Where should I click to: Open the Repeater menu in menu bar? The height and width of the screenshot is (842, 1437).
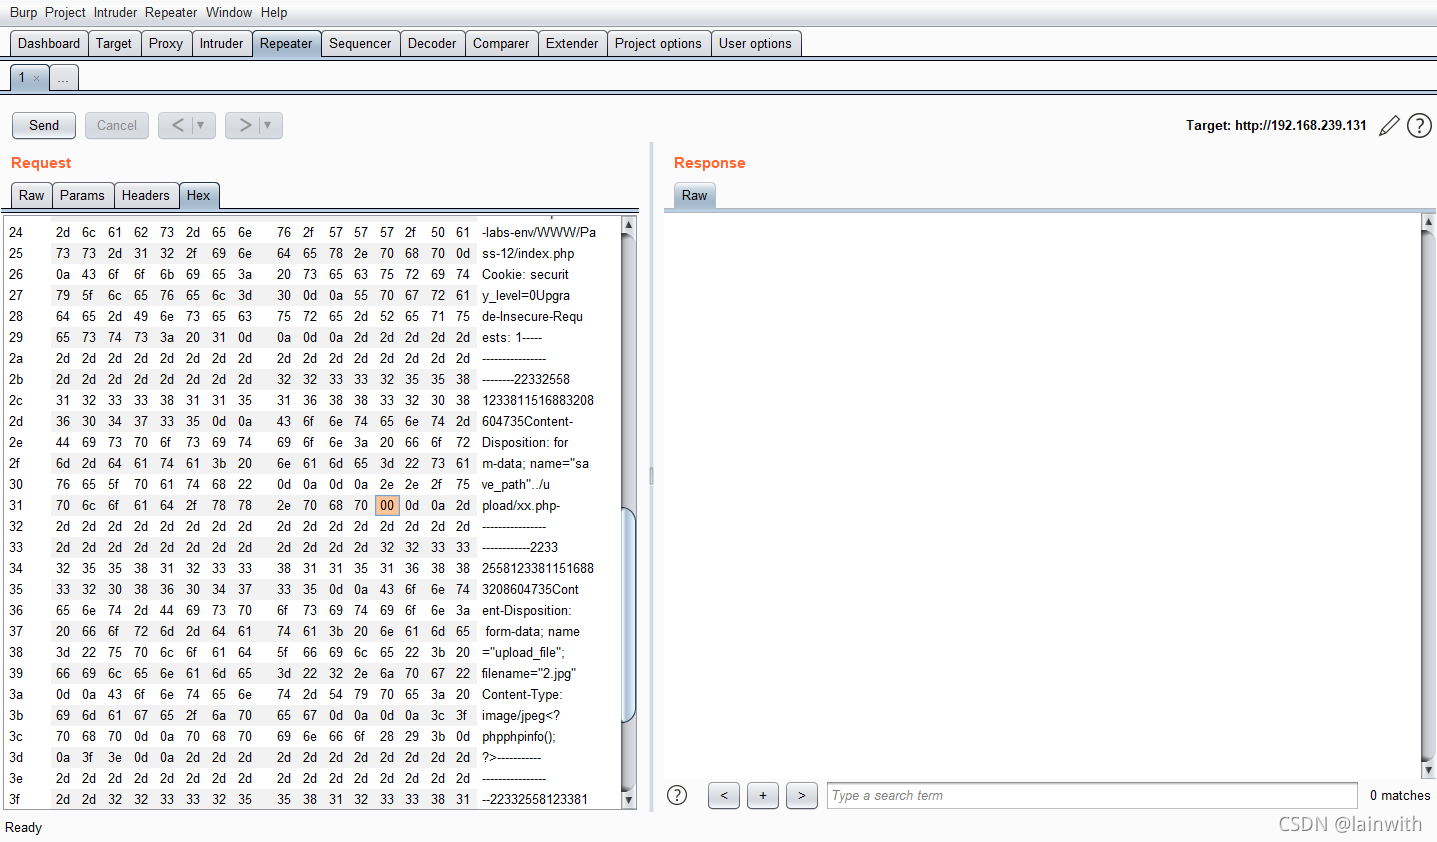[171, 12]
